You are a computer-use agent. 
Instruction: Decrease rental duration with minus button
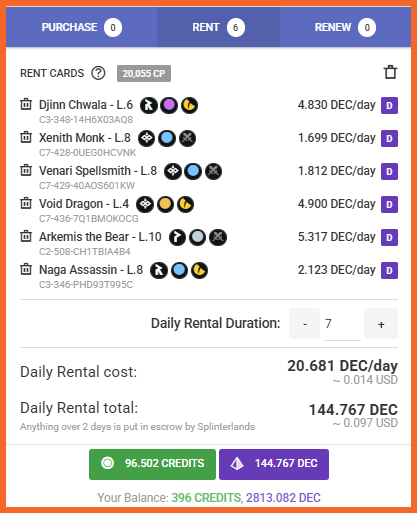(x=305, y=324)
